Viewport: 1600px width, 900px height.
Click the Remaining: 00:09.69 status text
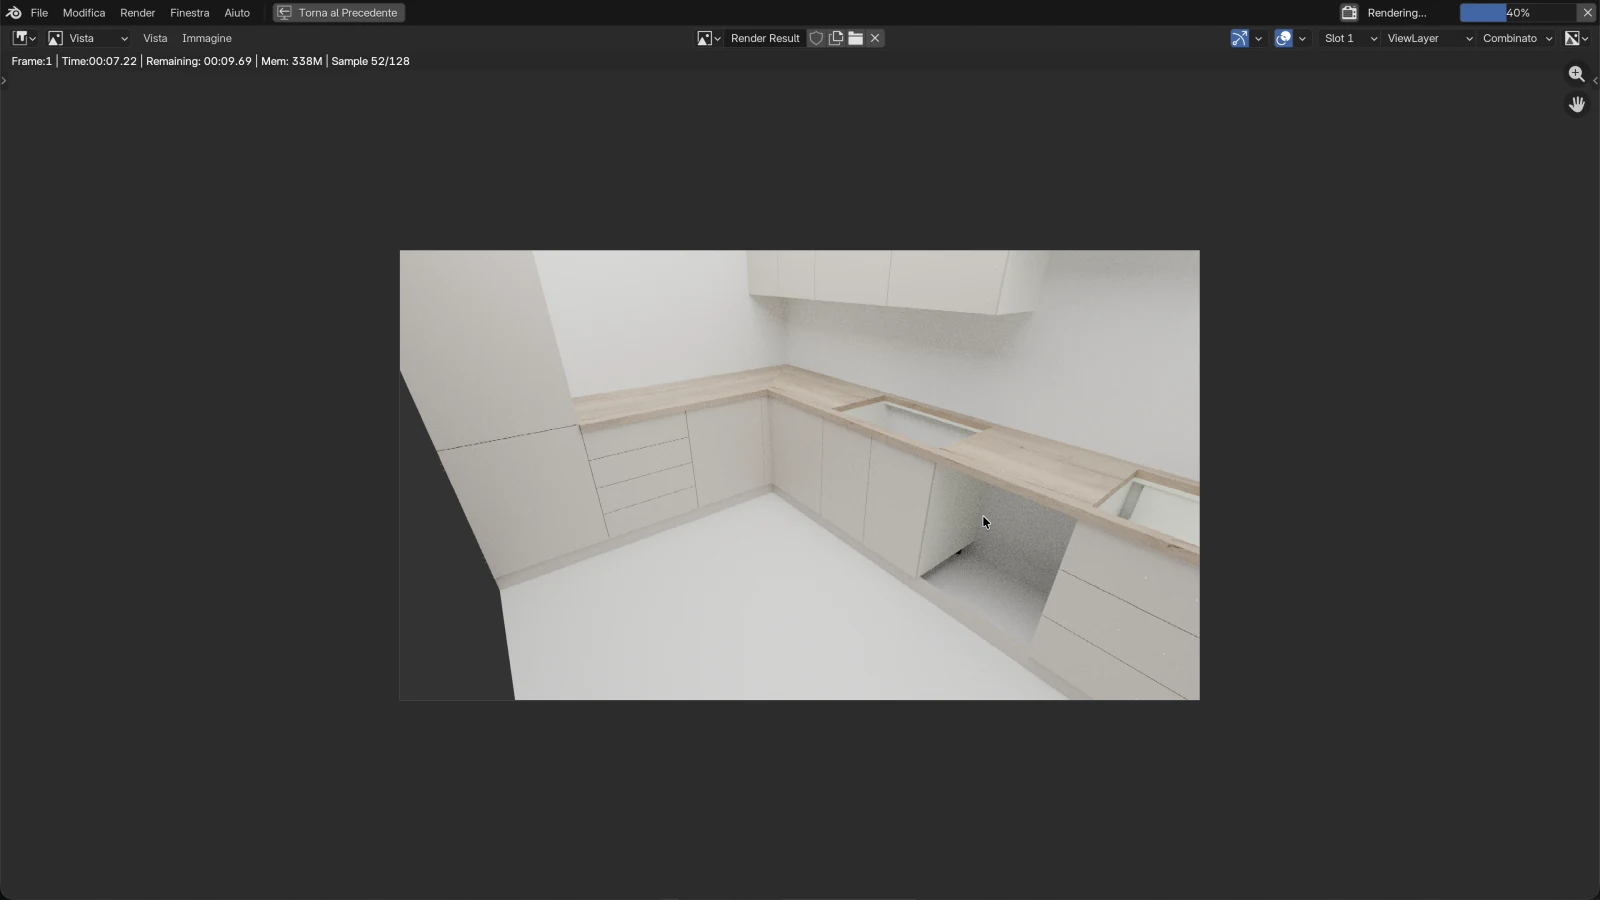(x=199, y=61)
